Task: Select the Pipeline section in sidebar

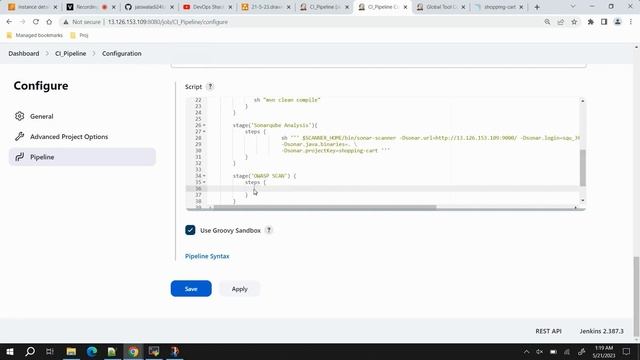Action: point(82,157)
